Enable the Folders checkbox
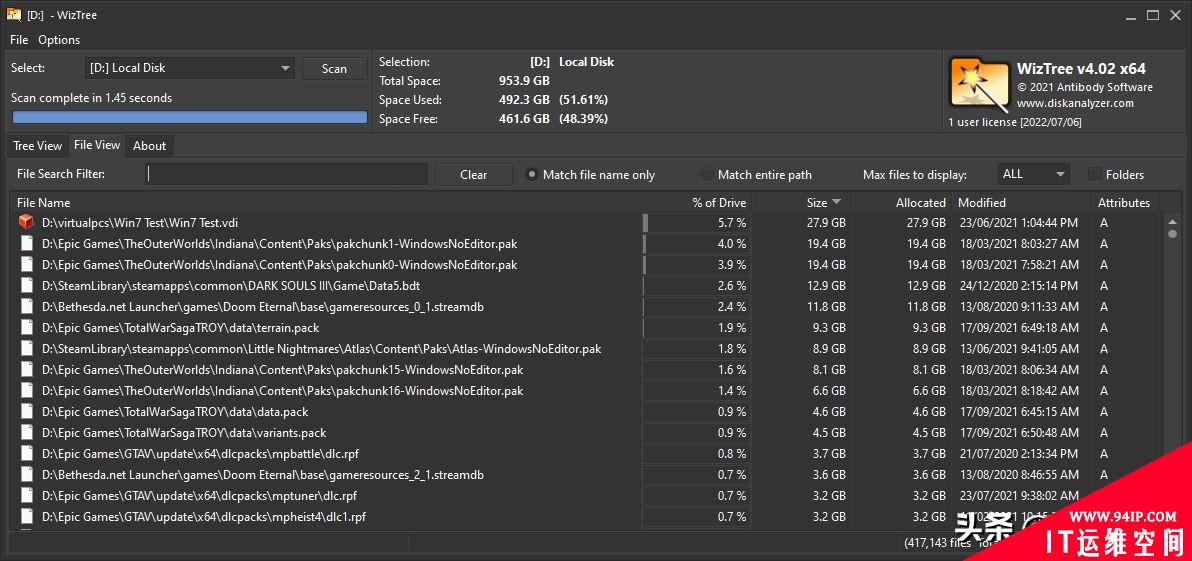Viewport: 1192px width, 561px height. [1095, 175]
